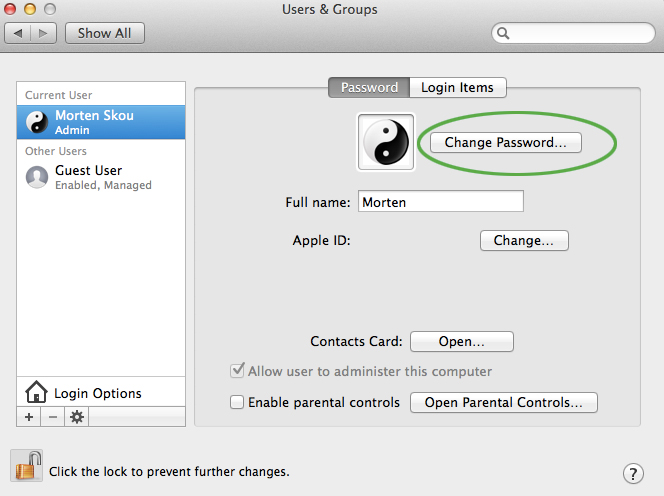Open Login Options

point(101,392)
